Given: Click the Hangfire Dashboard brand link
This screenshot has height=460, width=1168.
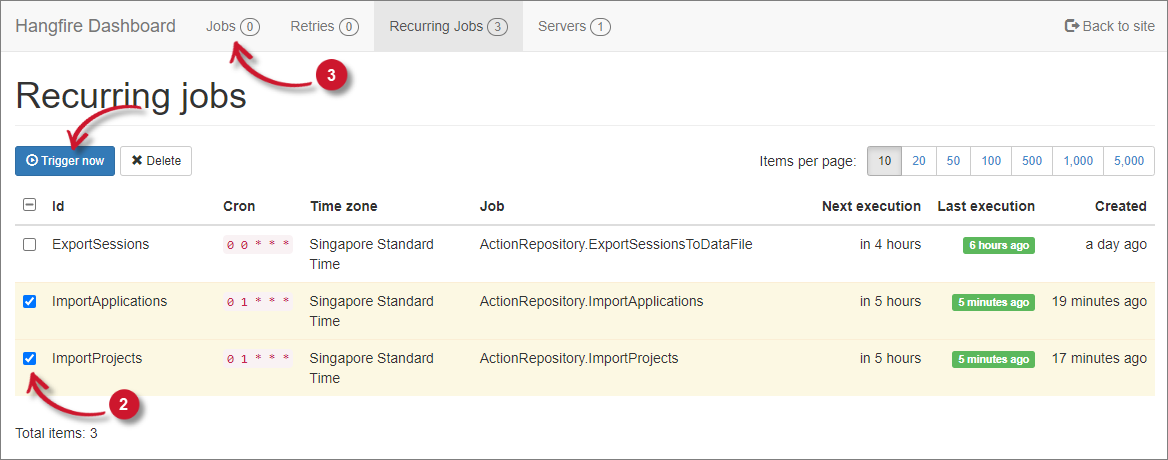Looking at the screenshot, I should point(95,26).
